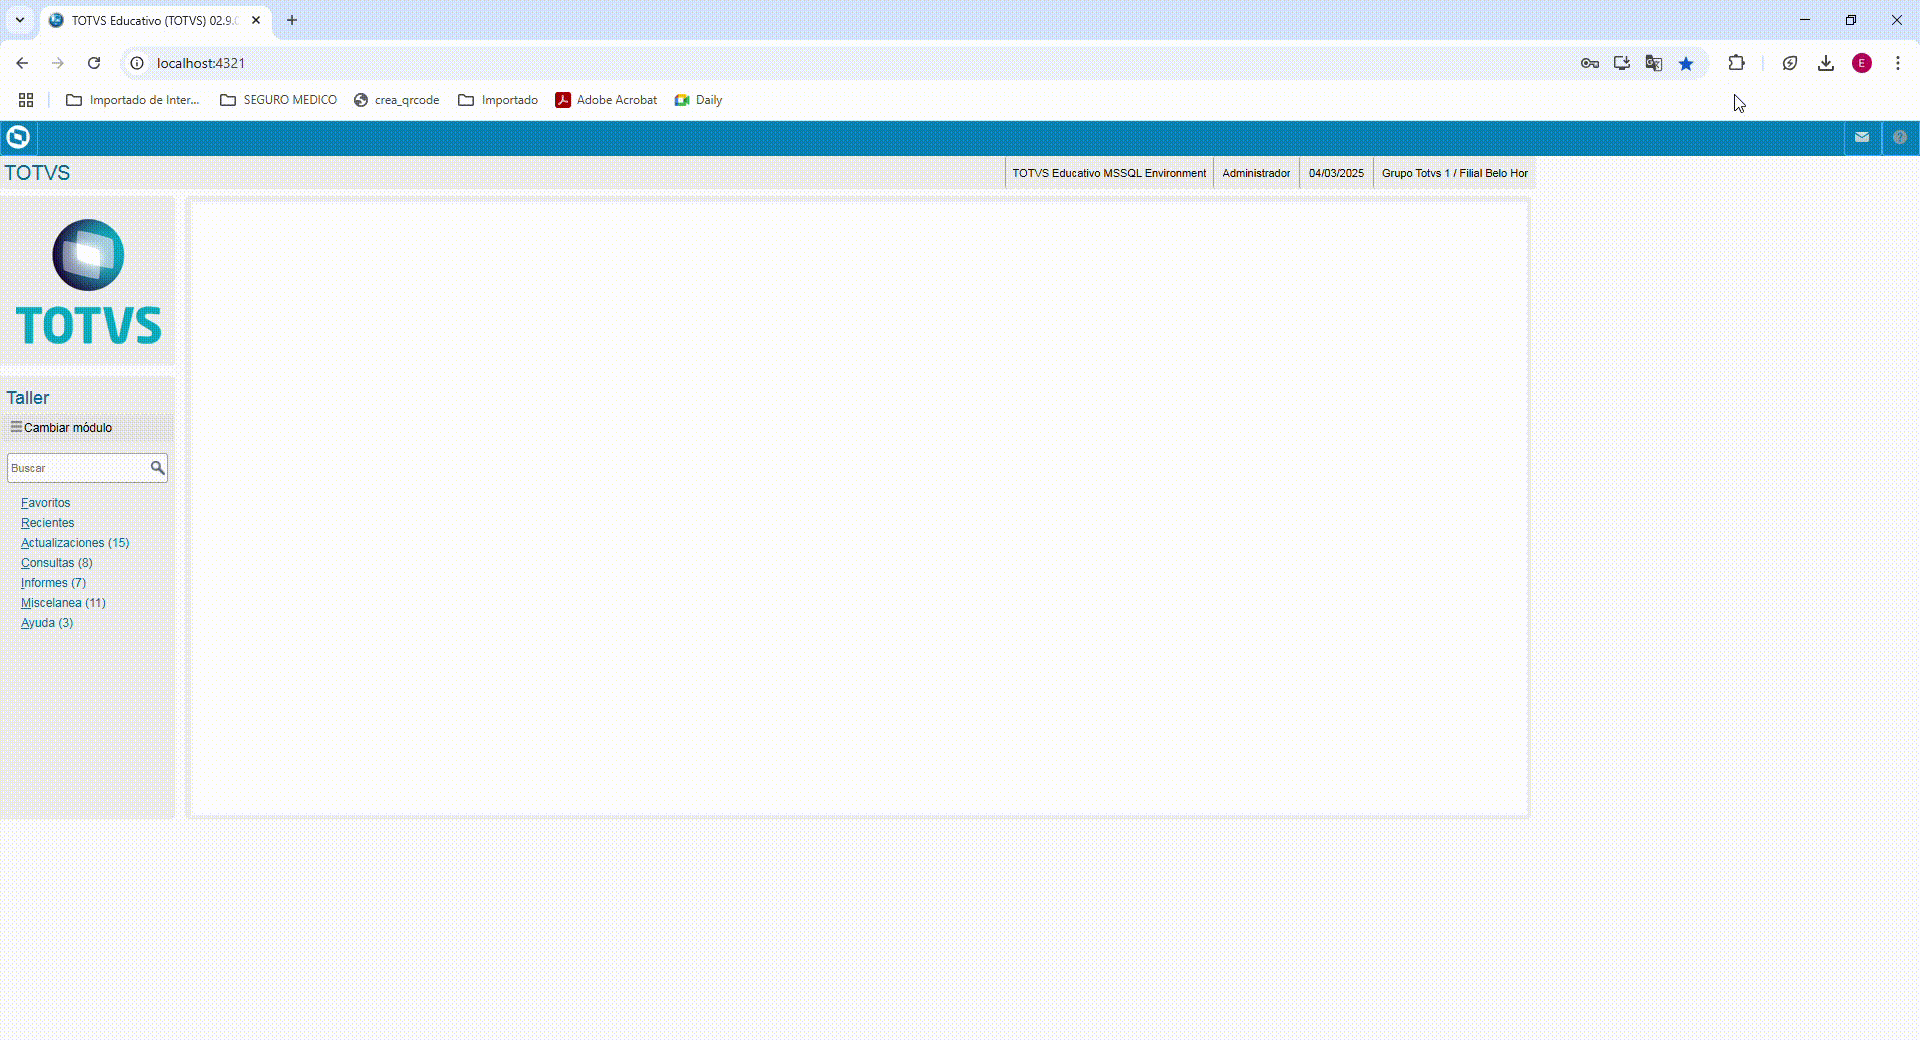Open SEGURO MEDICO bookmark folder
The height and width of the screenshot is (1040, 1920).
click(x=278, y=100)
